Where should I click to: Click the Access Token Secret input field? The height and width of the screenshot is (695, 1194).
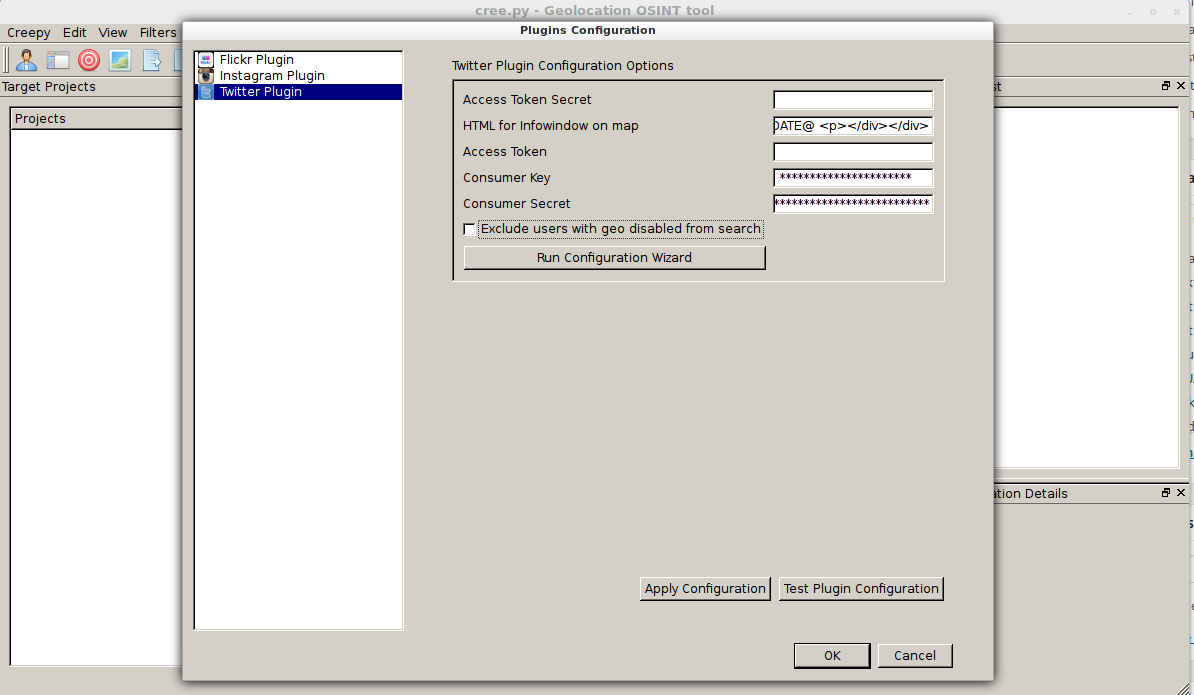pyautogui.click(x=852, y=100)
